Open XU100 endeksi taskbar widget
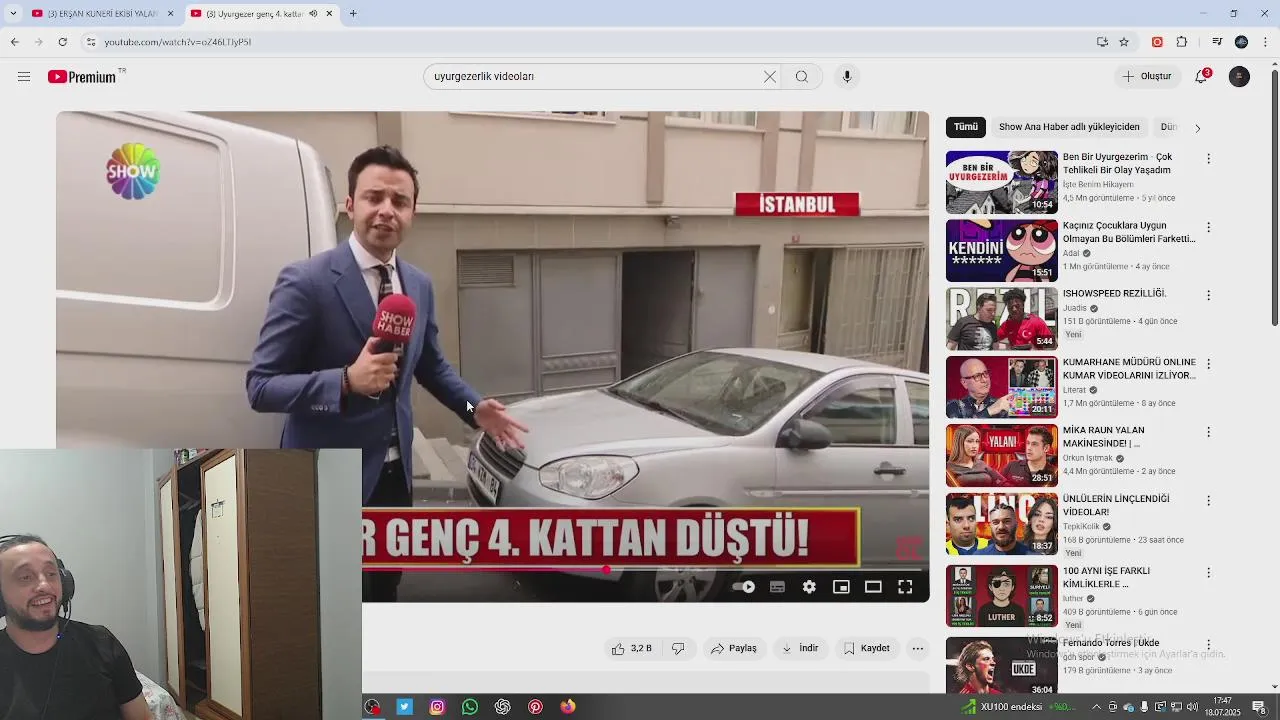Screen dimensions: 1280x720 pyautogui.click(x=1017, y=707)
